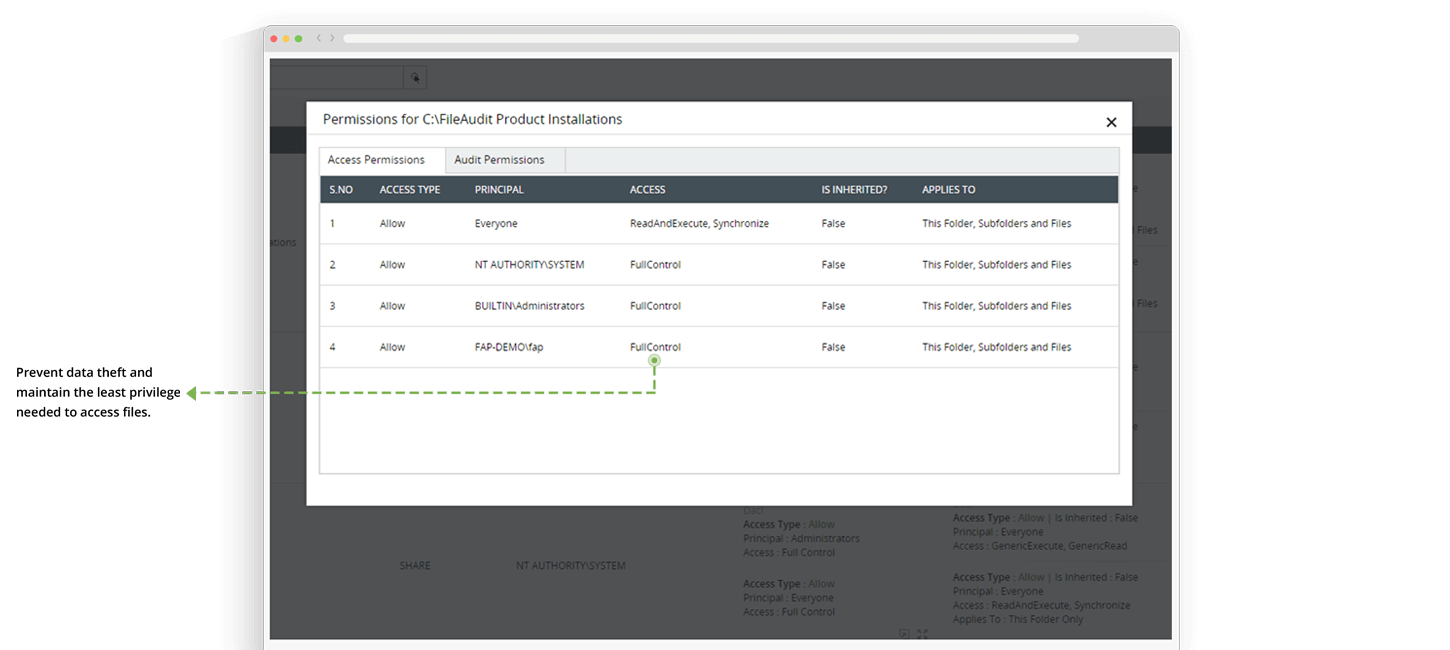Click FullControl in the BUILTIN\Administrators row
Screen dimensions: 1450x650
coord(655,306)
